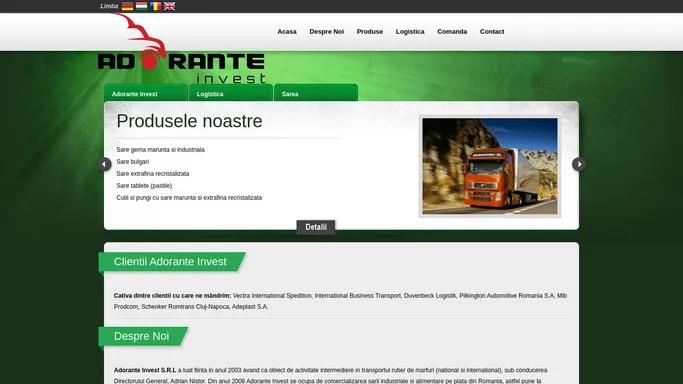
Task: Click the Detalii button
Action: point(316,227)
